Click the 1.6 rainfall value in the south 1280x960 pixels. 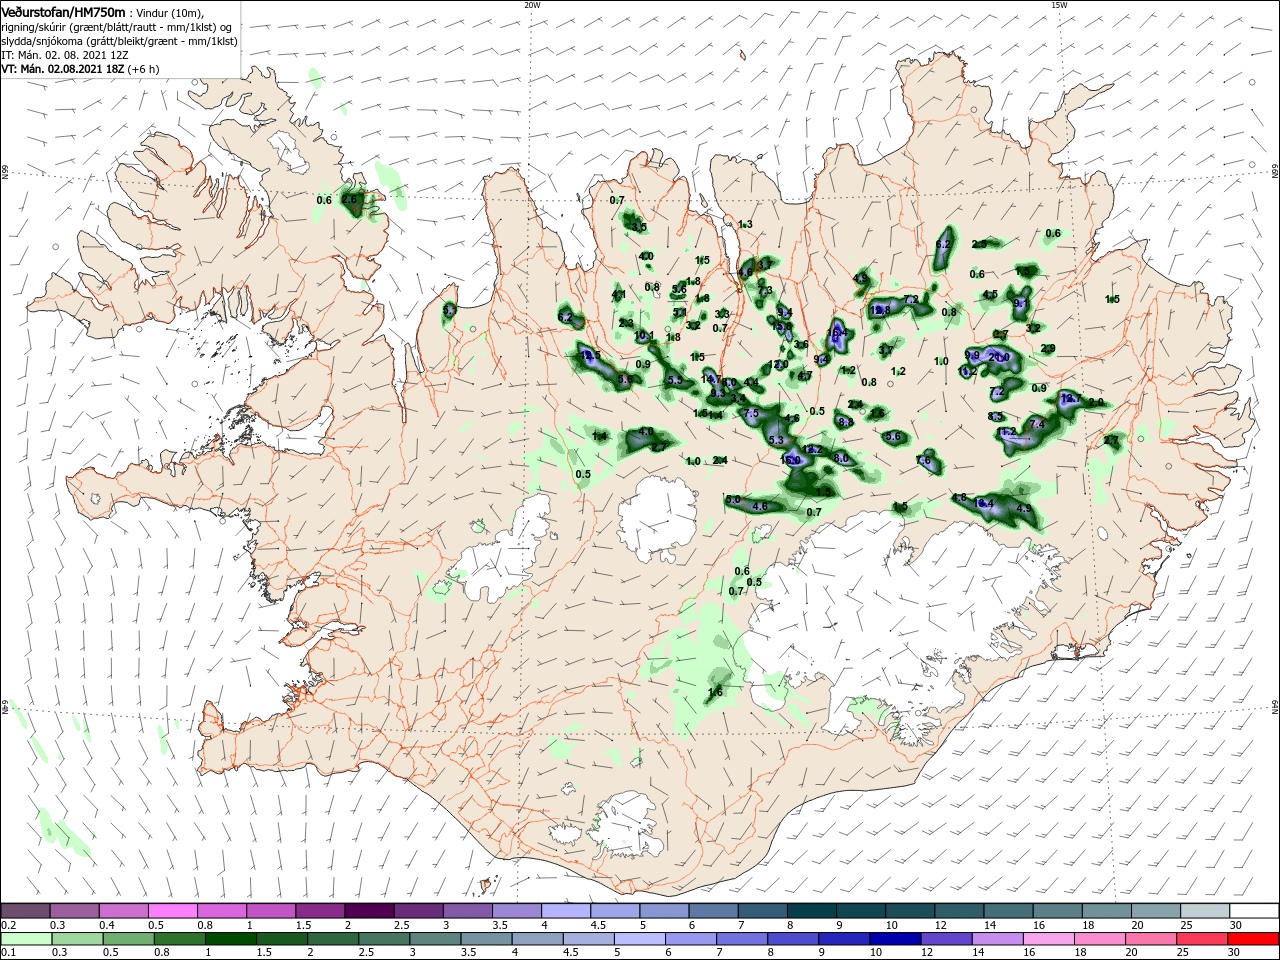(x=715, y=693)
